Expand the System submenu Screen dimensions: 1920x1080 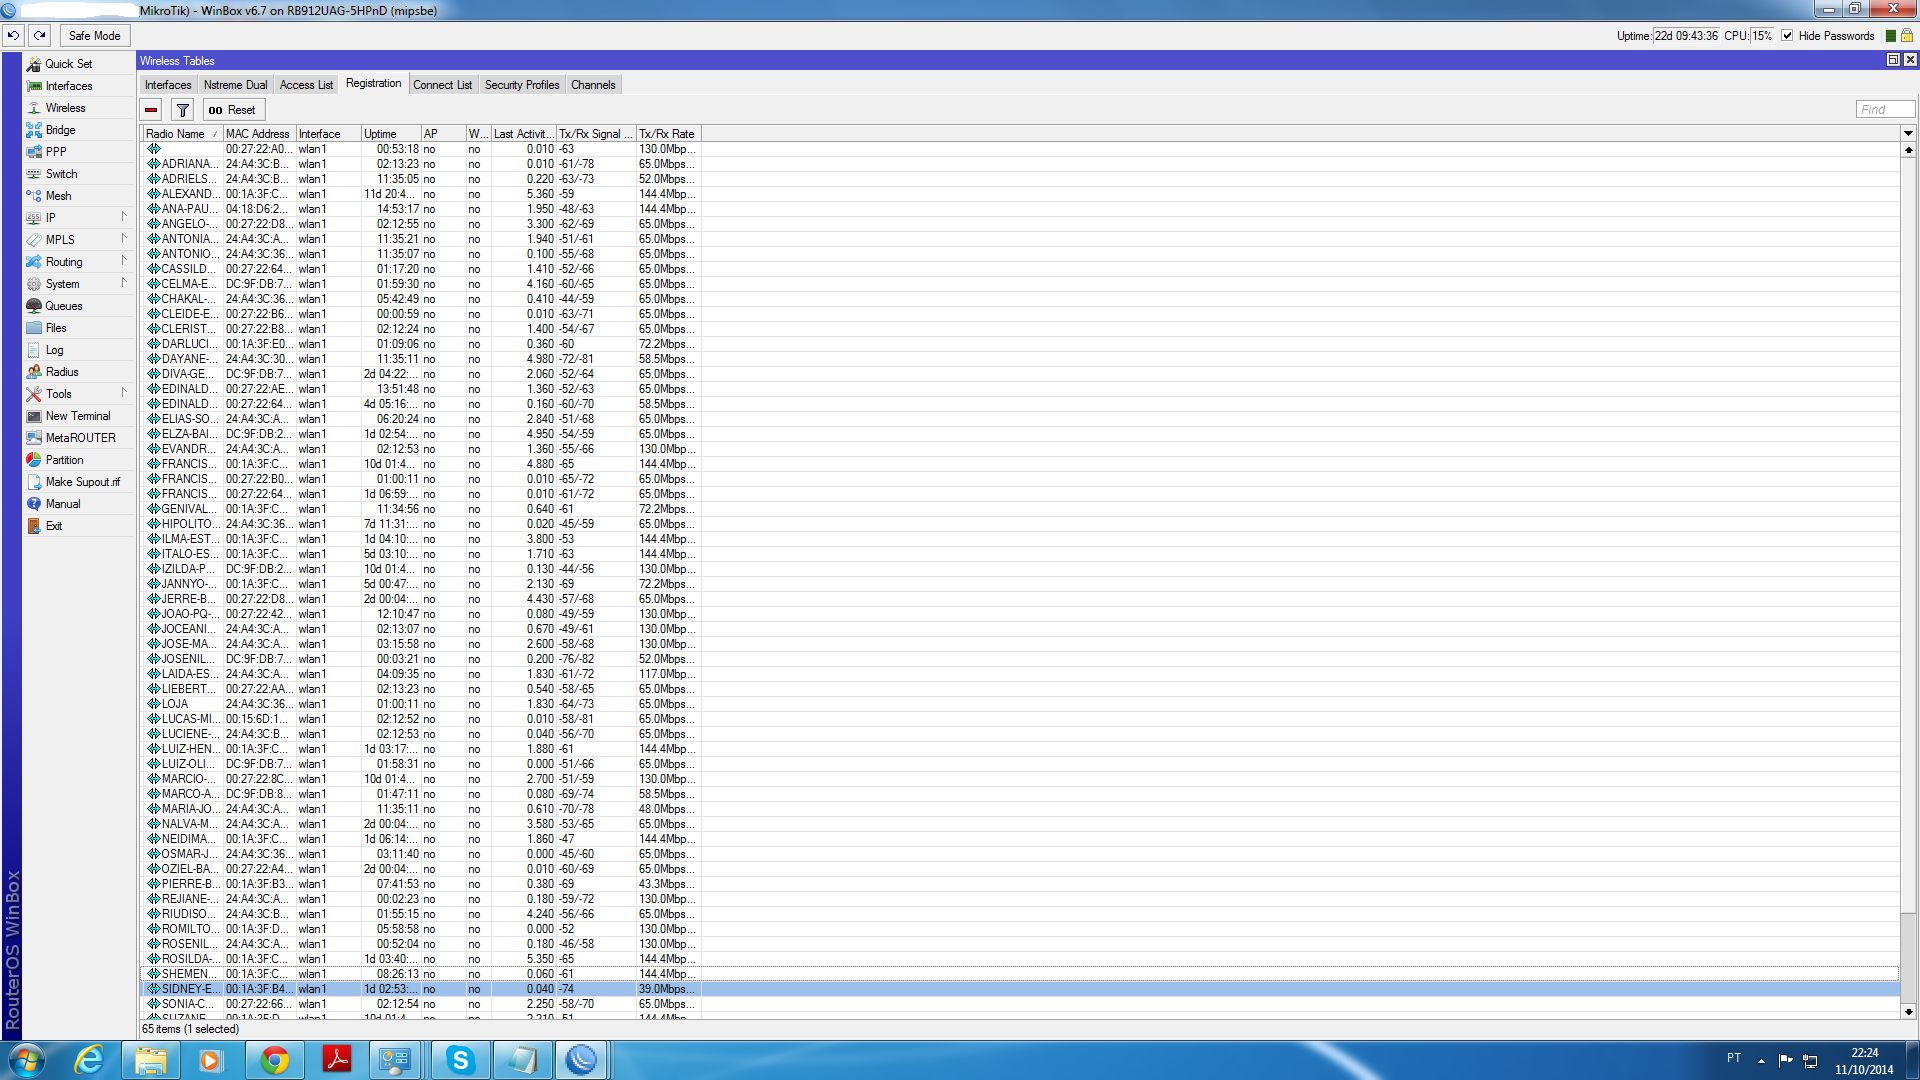pyautogui.click(x=124, y=283)
